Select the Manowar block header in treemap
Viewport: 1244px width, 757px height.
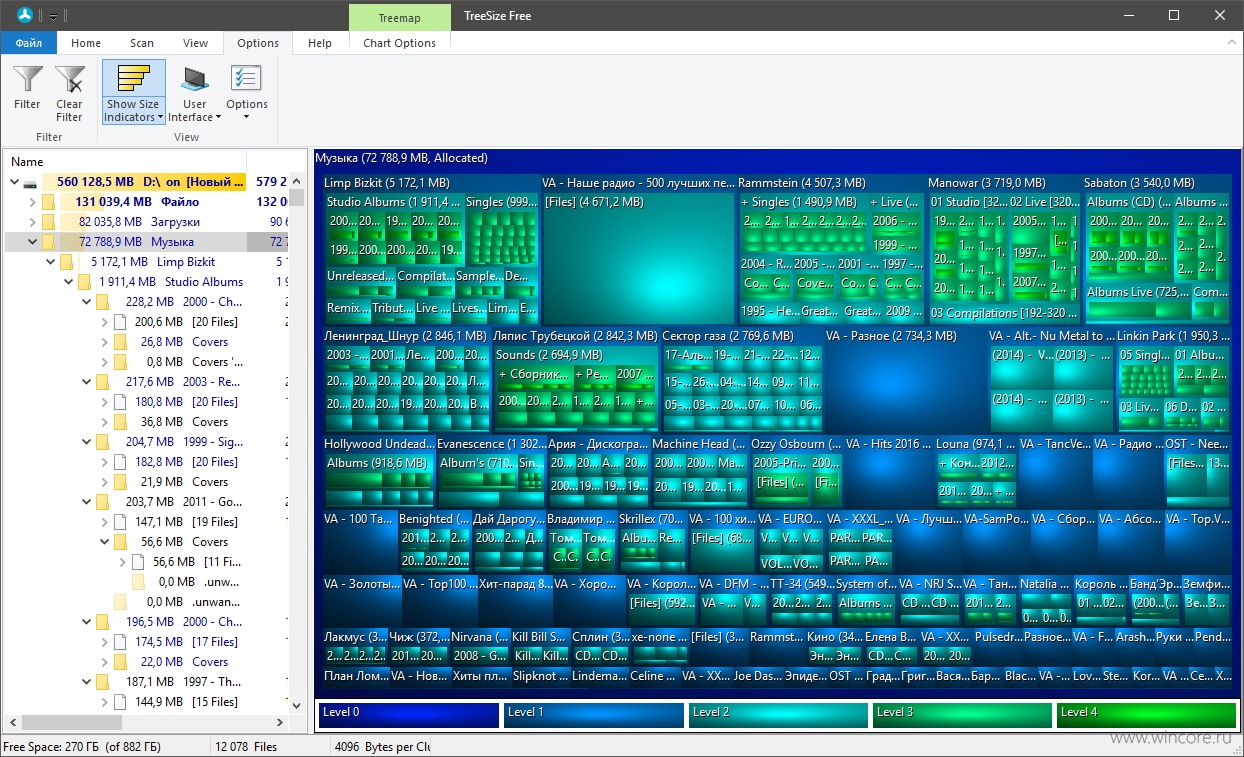[1003, 183]
